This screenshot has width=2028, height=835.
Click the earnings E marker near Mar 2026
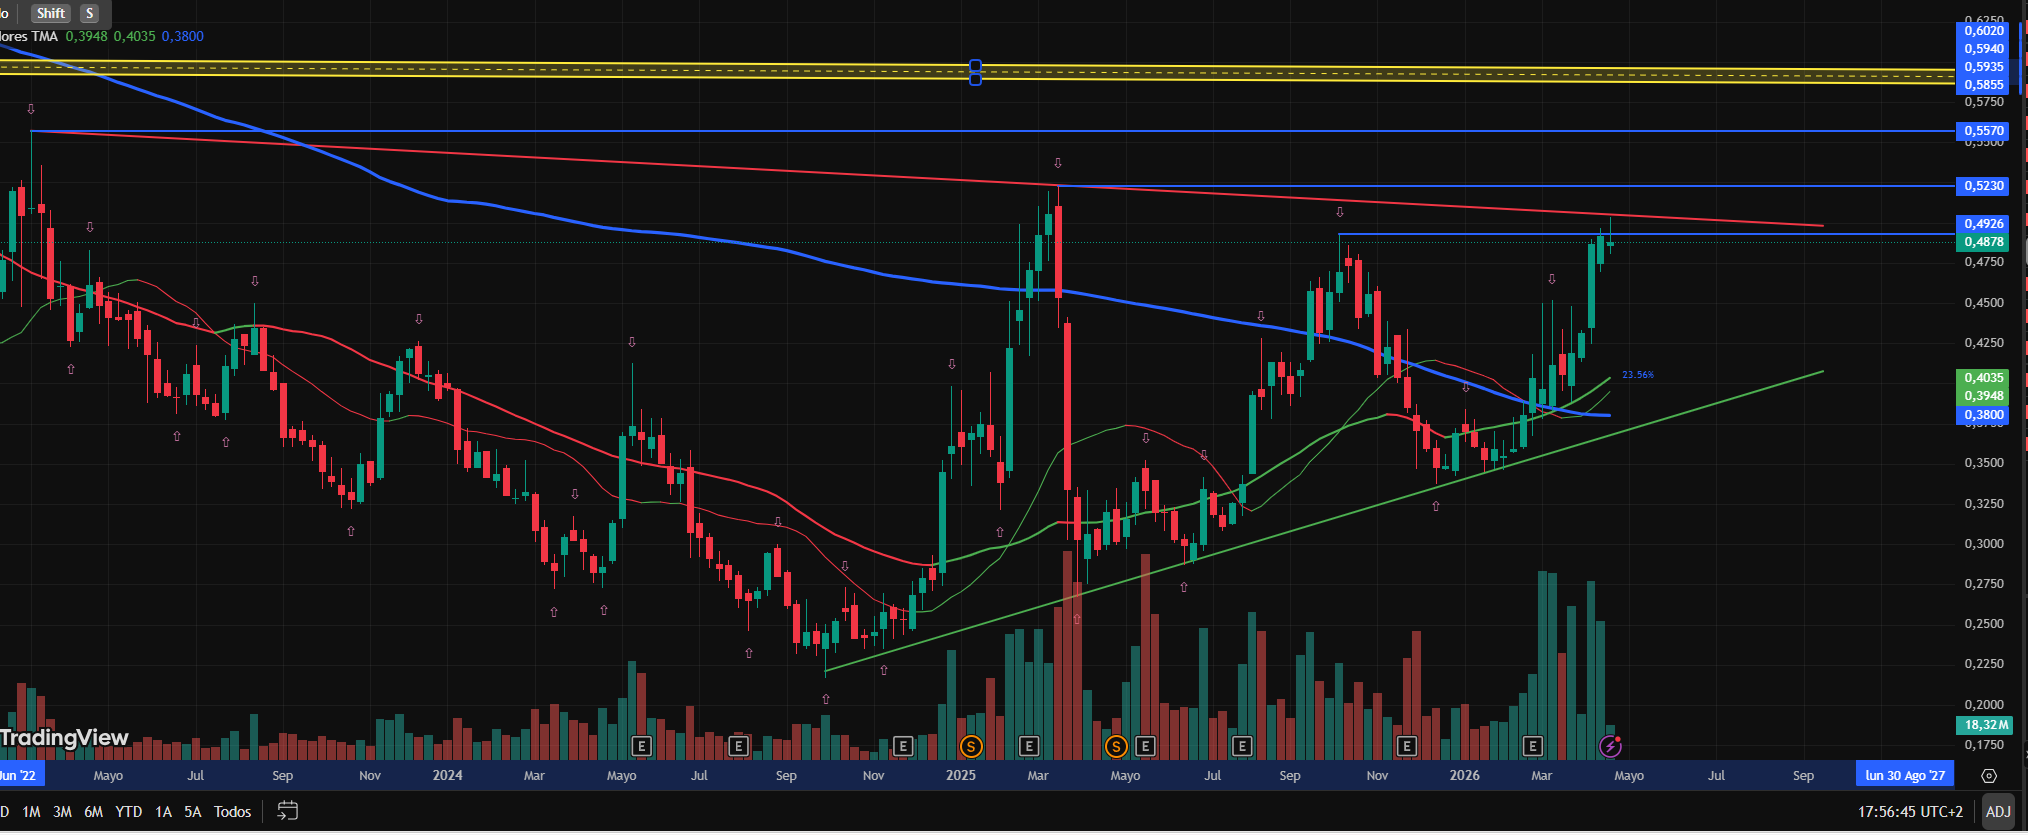1532,746
